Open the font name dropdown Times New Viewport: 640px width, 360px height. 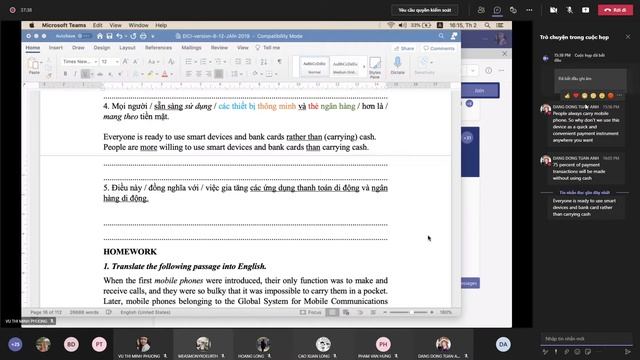coord(80,62)
